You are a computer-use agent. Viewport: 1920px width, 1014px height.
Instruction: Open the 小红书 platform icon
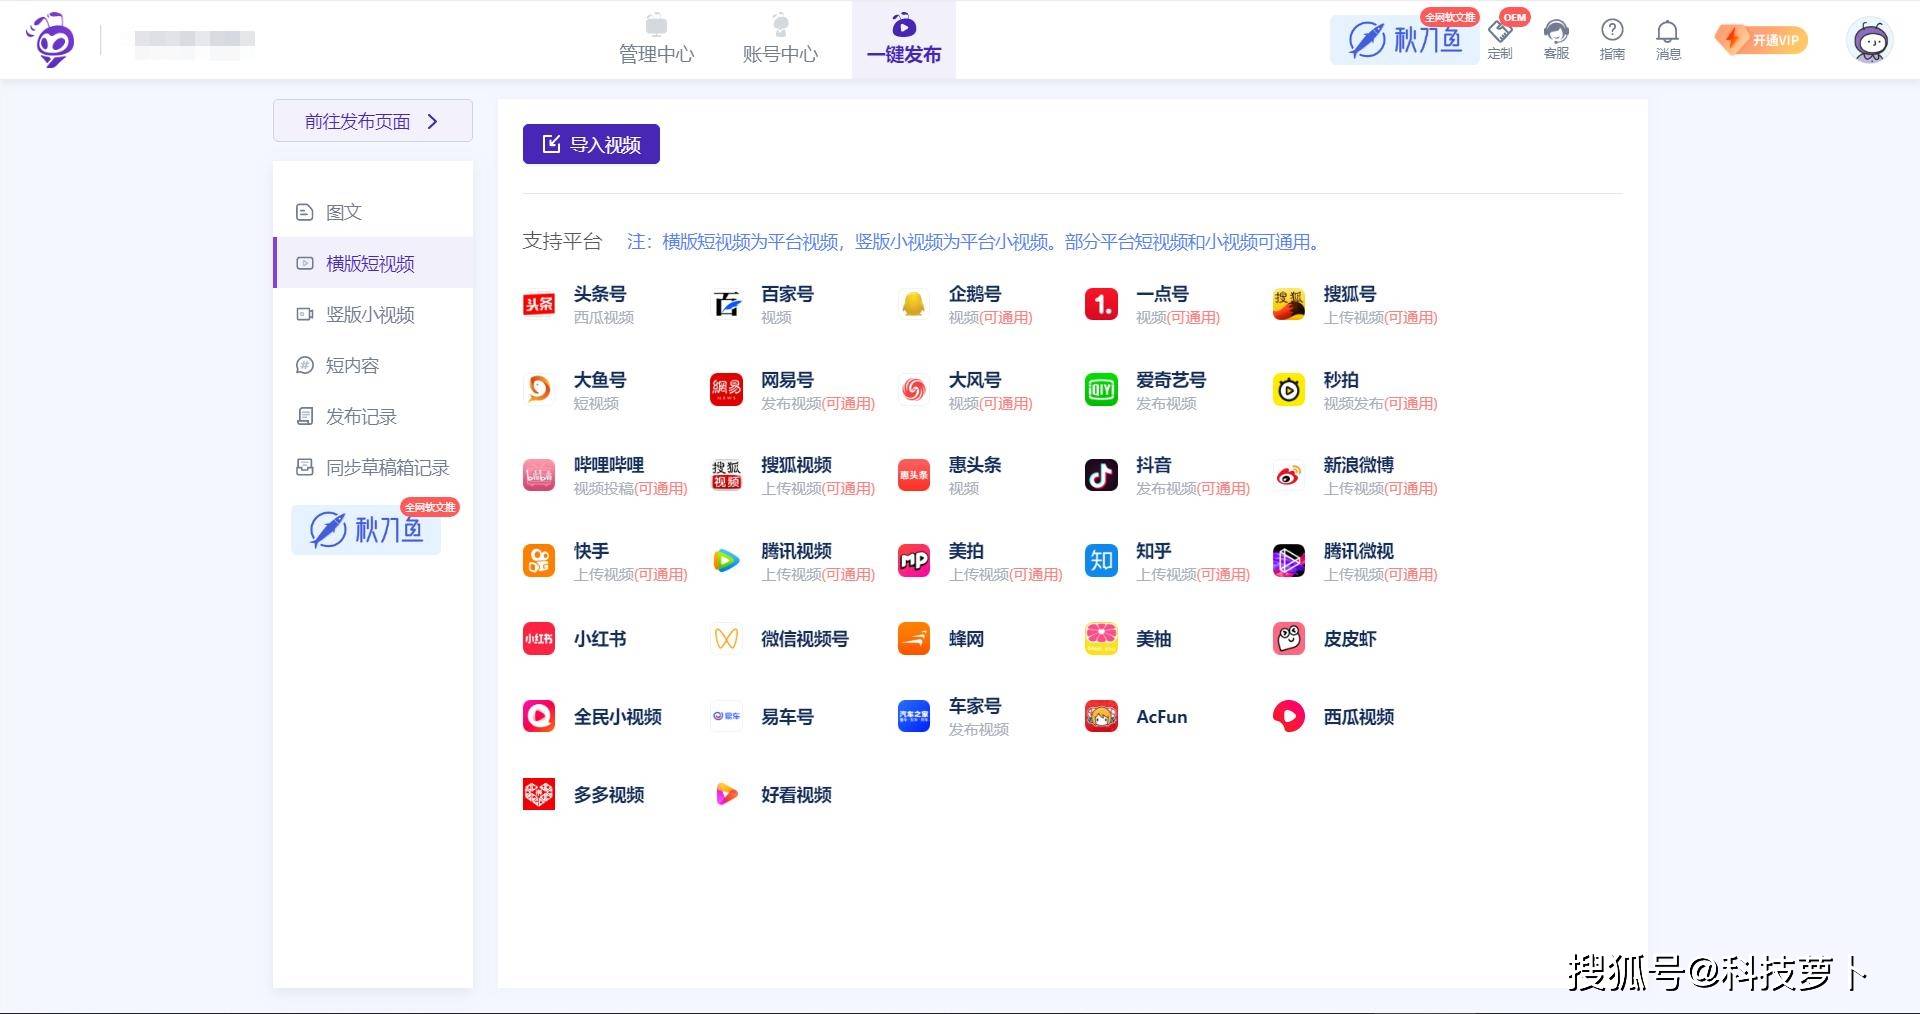tap(539, 638)
